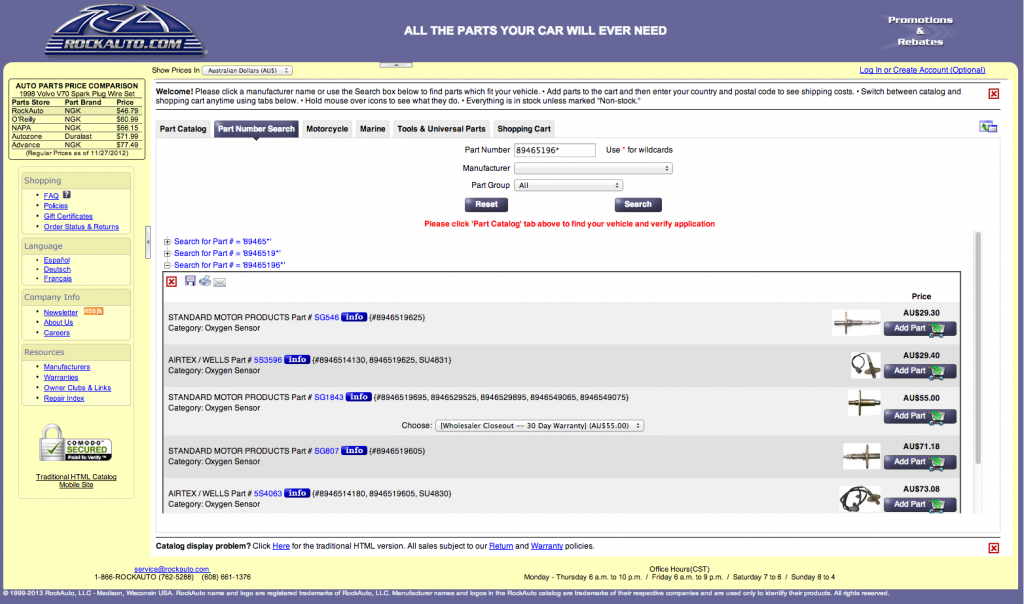Open part number link SG546
The height and width of the screenshot is (604, 1024).
(327, 317)
